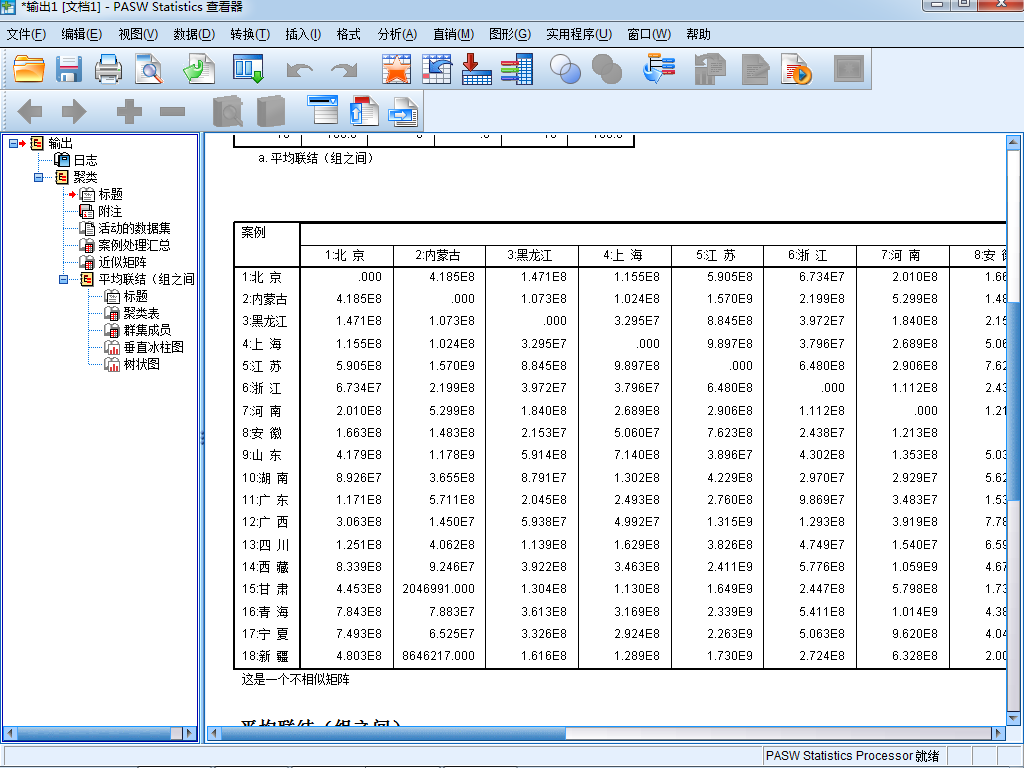This screenshot has width=1024, height=768.
Task: Click the Insert Heading toolbar icon
Action: pos(323,110)
